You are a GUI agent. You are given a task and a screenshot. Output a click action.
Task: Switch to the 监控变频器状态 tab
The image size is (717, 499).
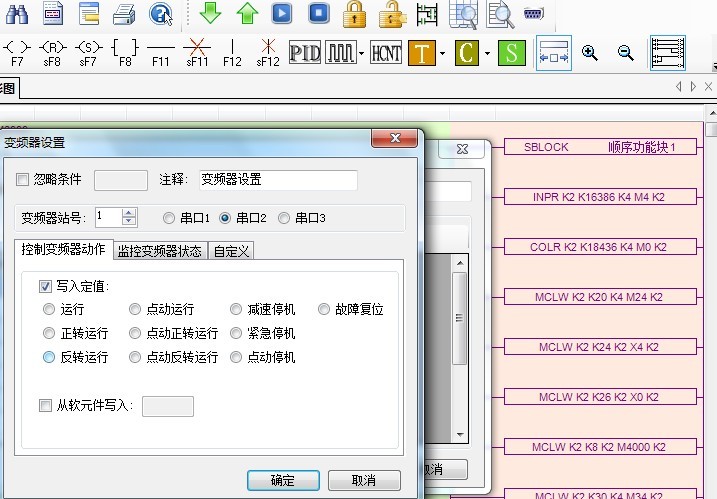[159, 250]
